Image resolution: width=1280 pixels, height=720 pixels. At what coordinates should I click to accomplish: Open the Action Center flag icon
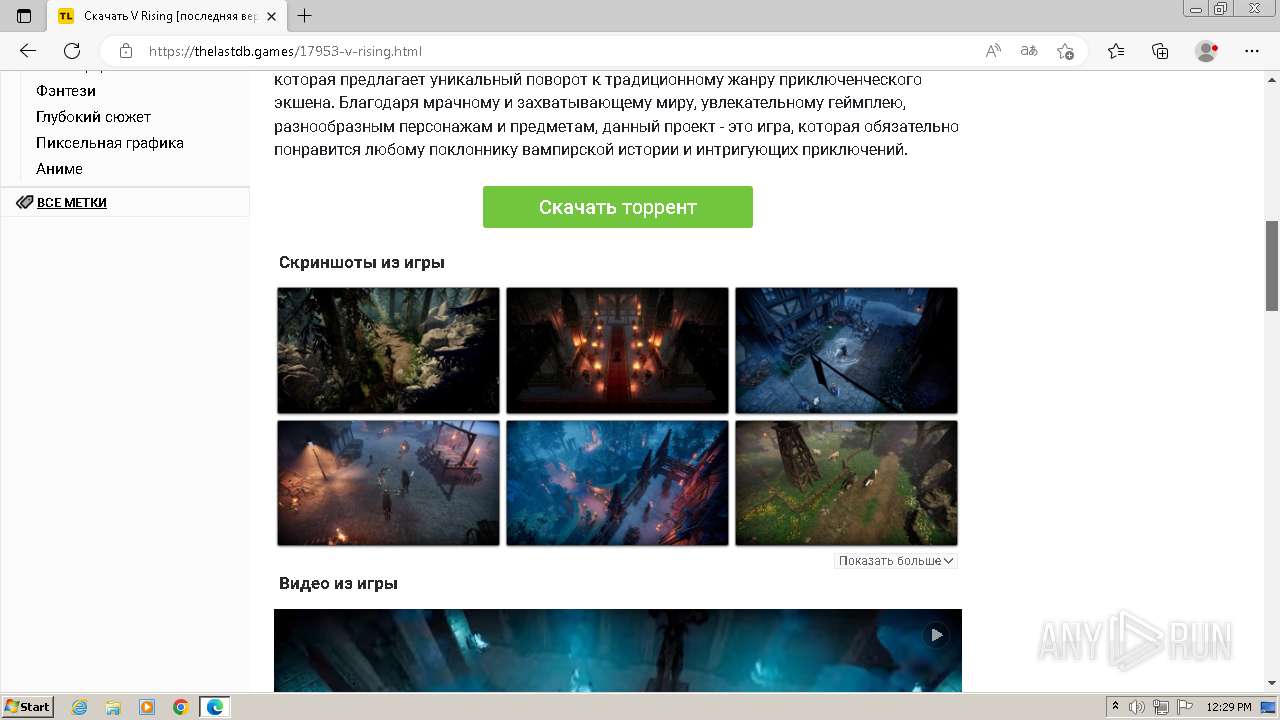(x=1183, y=707)
